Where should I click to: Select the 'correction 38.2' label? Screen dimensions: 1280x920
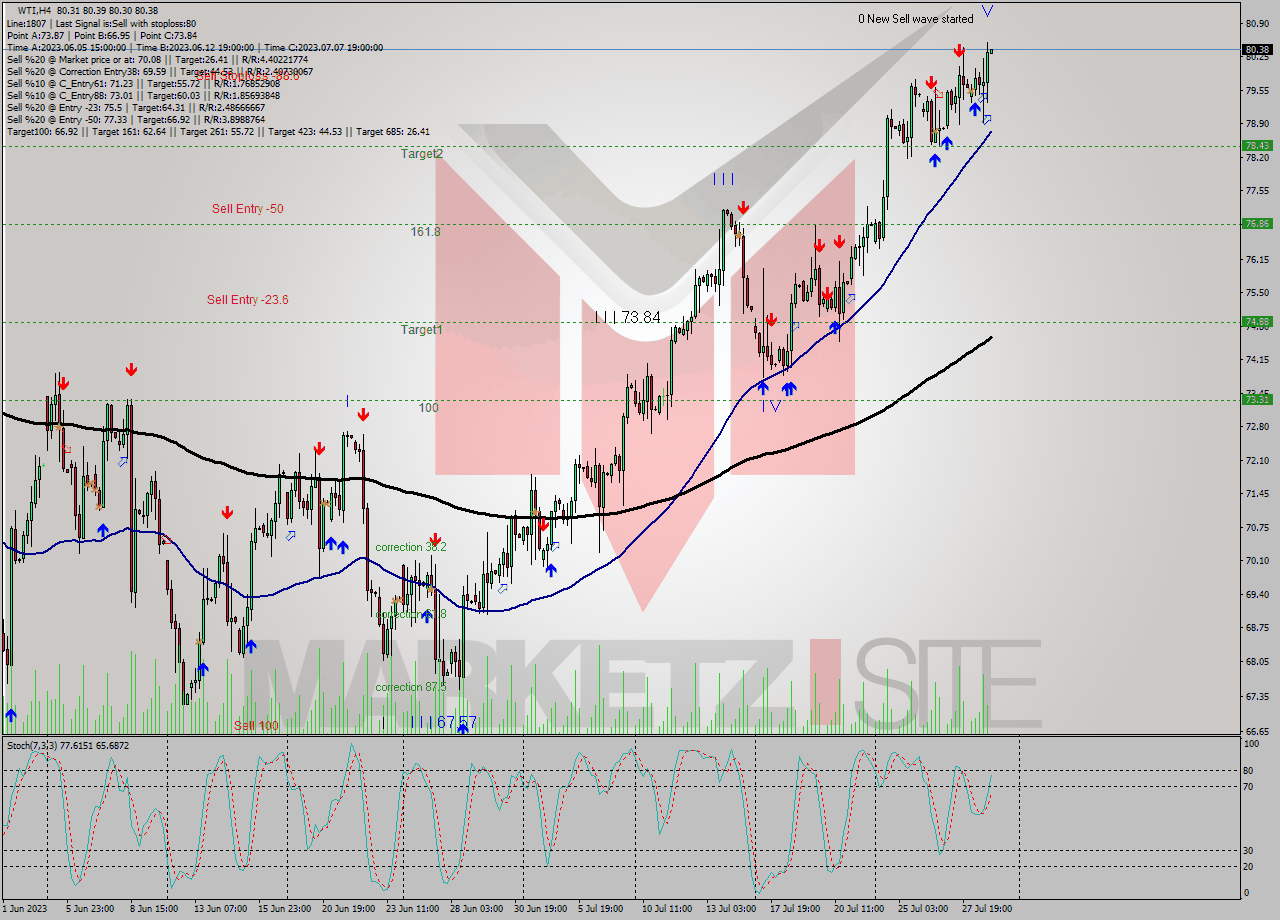tap(411, 548)
